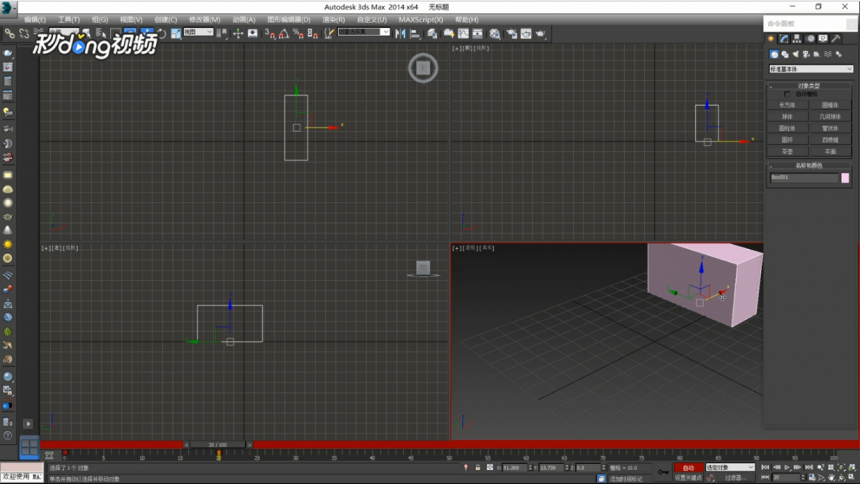Click the X coordinate input field

pos(515,468)
